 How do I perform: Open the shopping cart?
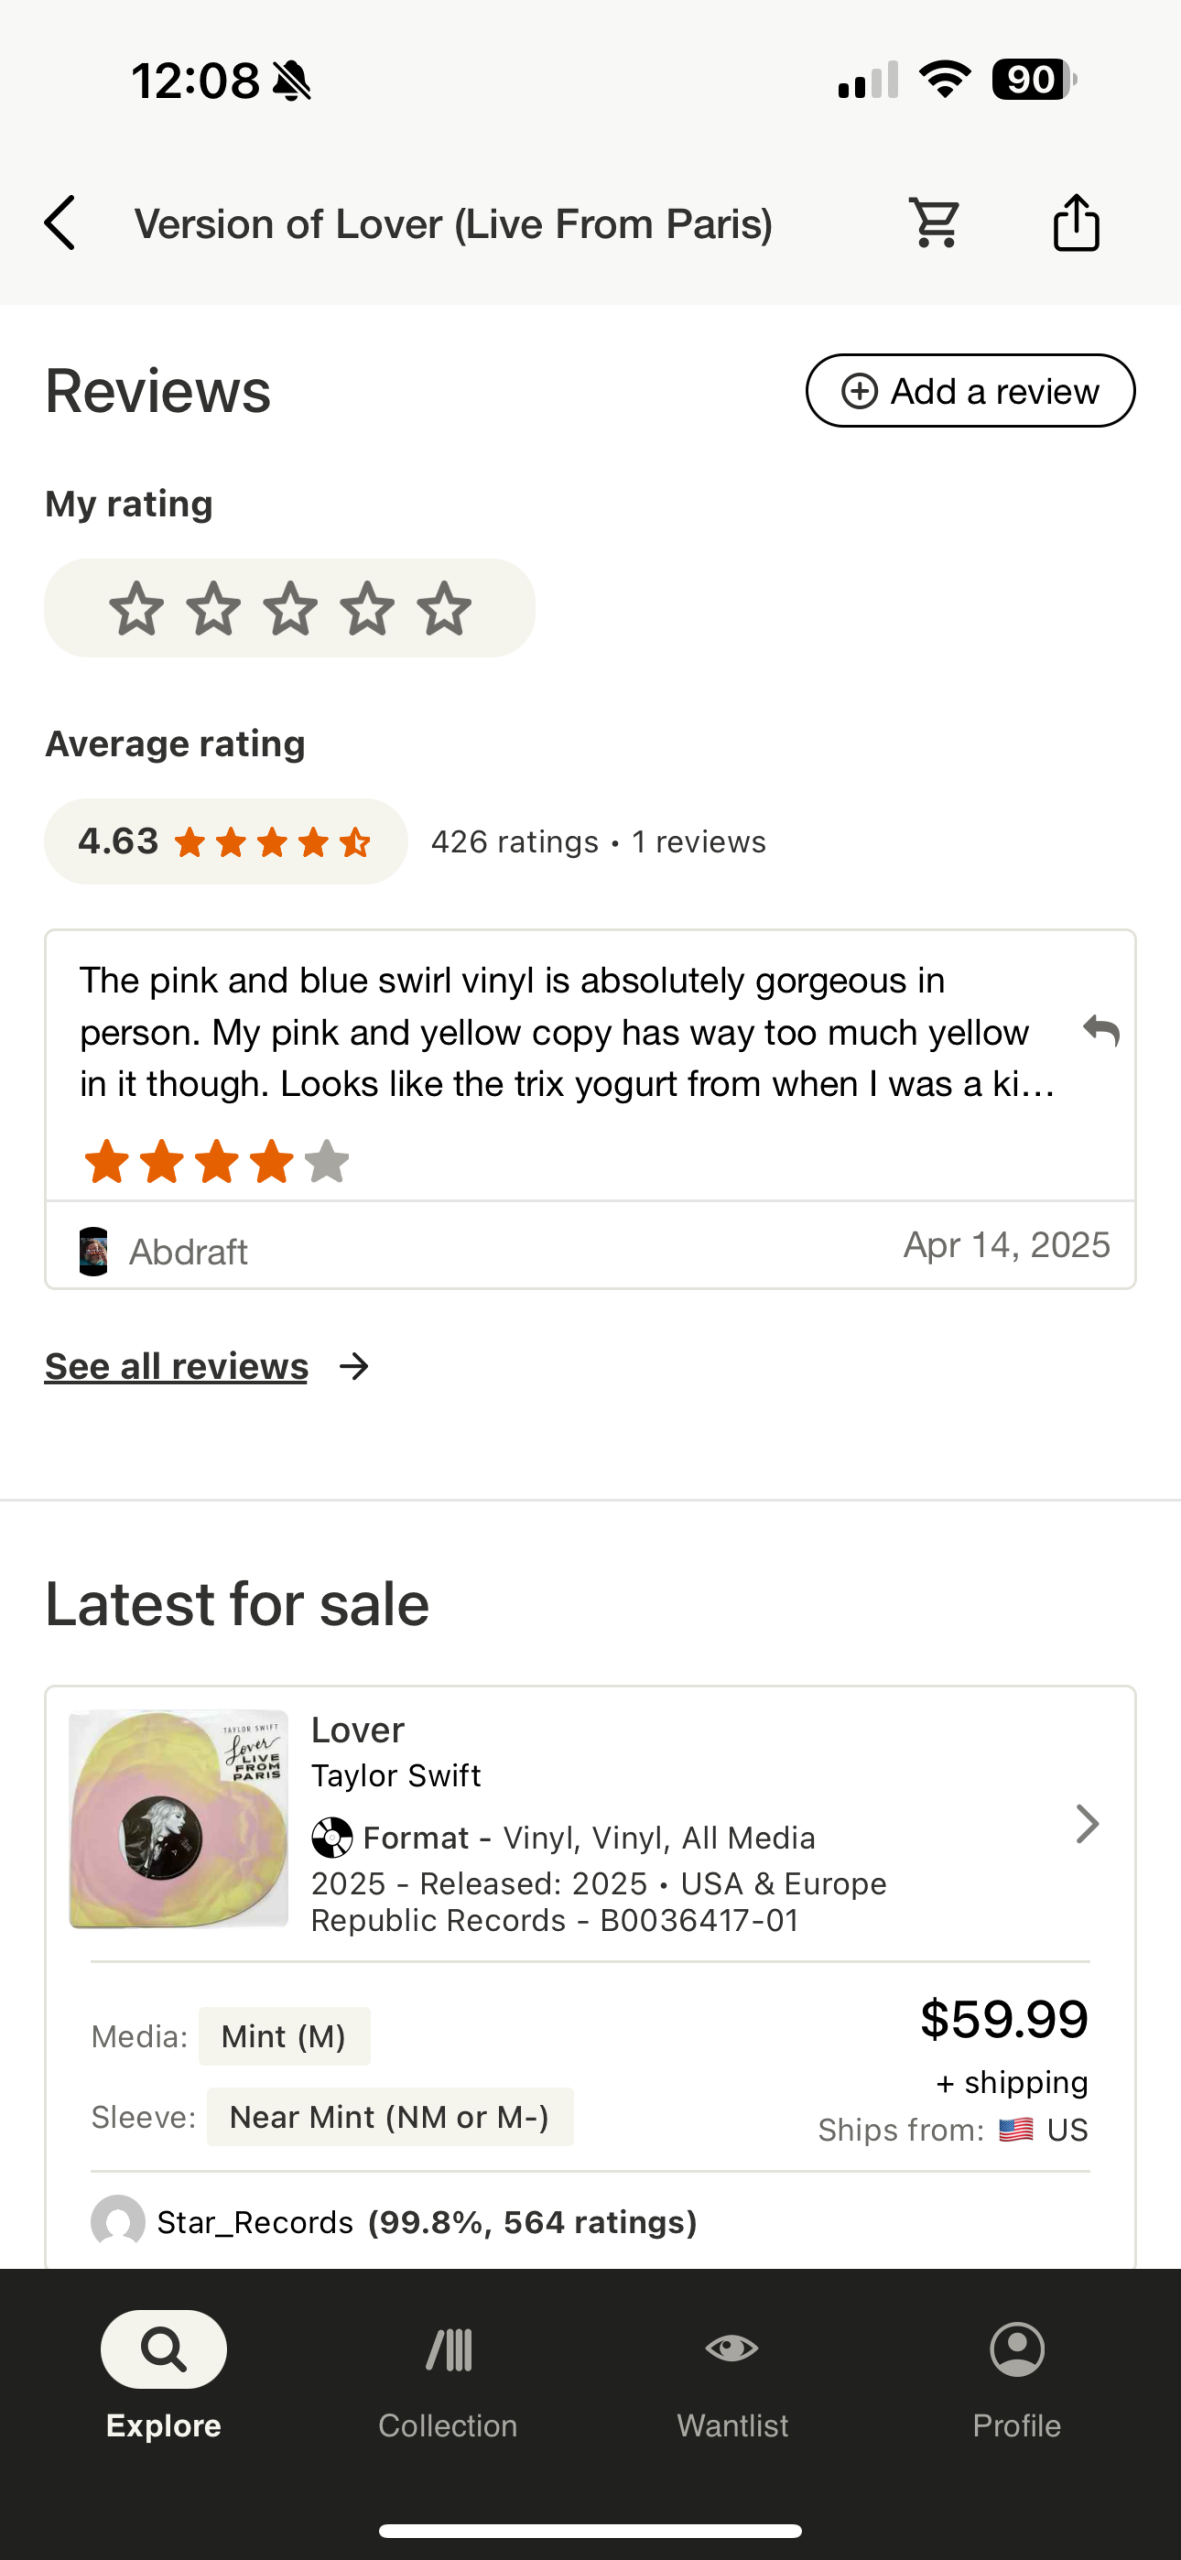pyautogui.click(x=935, y=222)
